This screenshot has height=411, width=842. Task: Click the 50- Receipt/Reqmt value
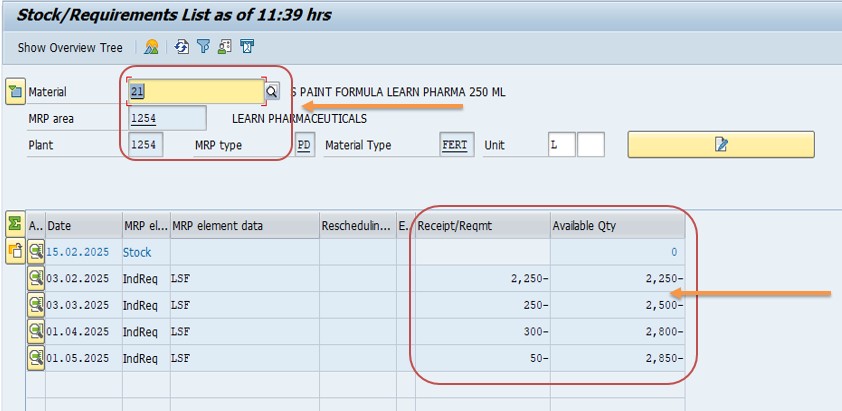[539, 358]
